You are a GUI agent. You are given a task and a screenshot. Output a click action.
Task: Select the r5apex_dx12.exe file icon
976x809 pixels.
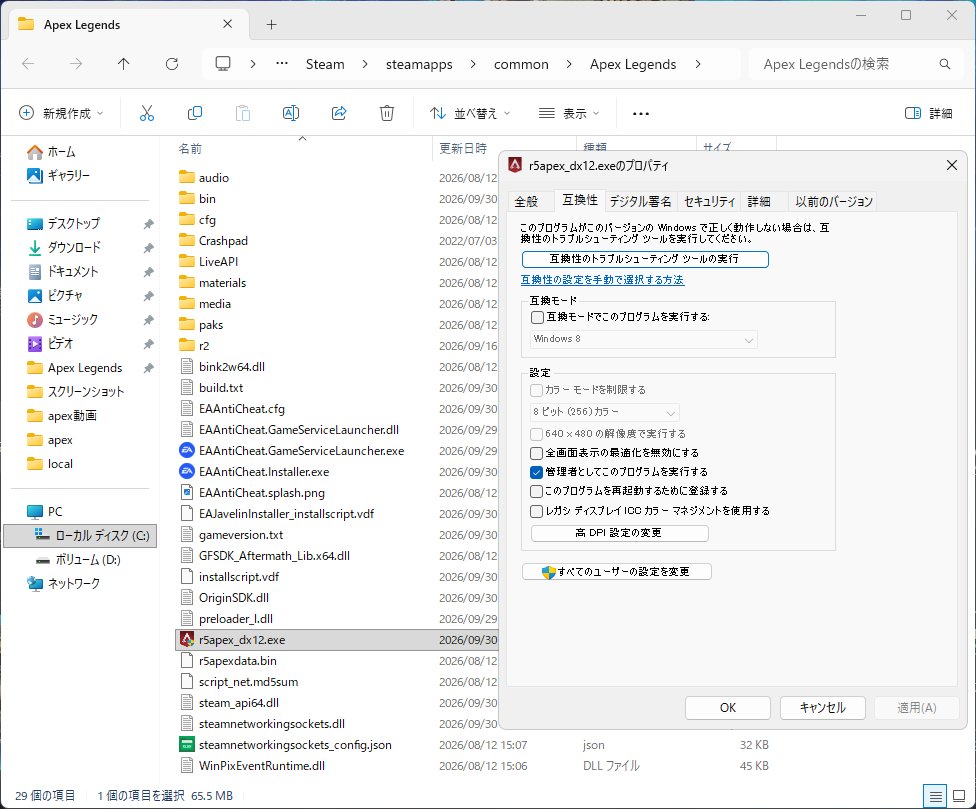(187, 640)
